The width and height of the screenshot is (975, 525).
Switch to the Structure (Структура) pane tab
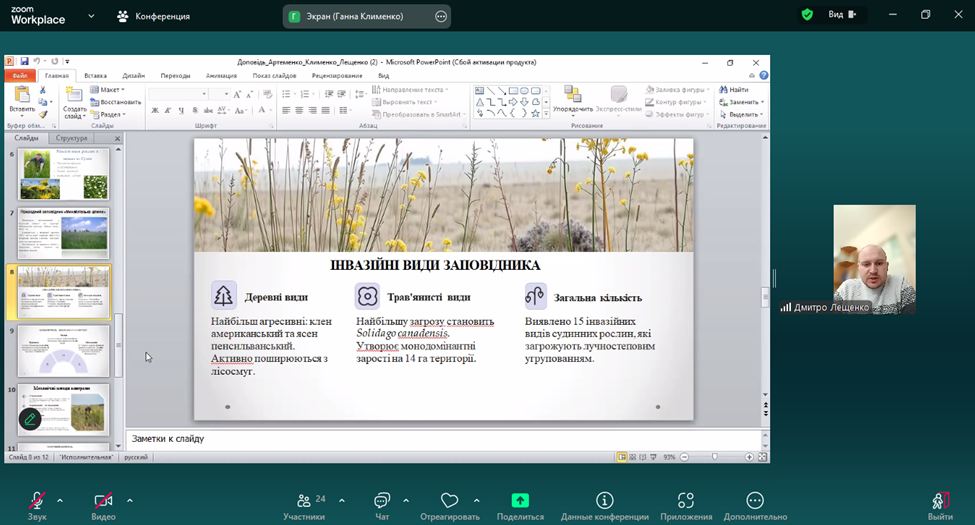72,138
